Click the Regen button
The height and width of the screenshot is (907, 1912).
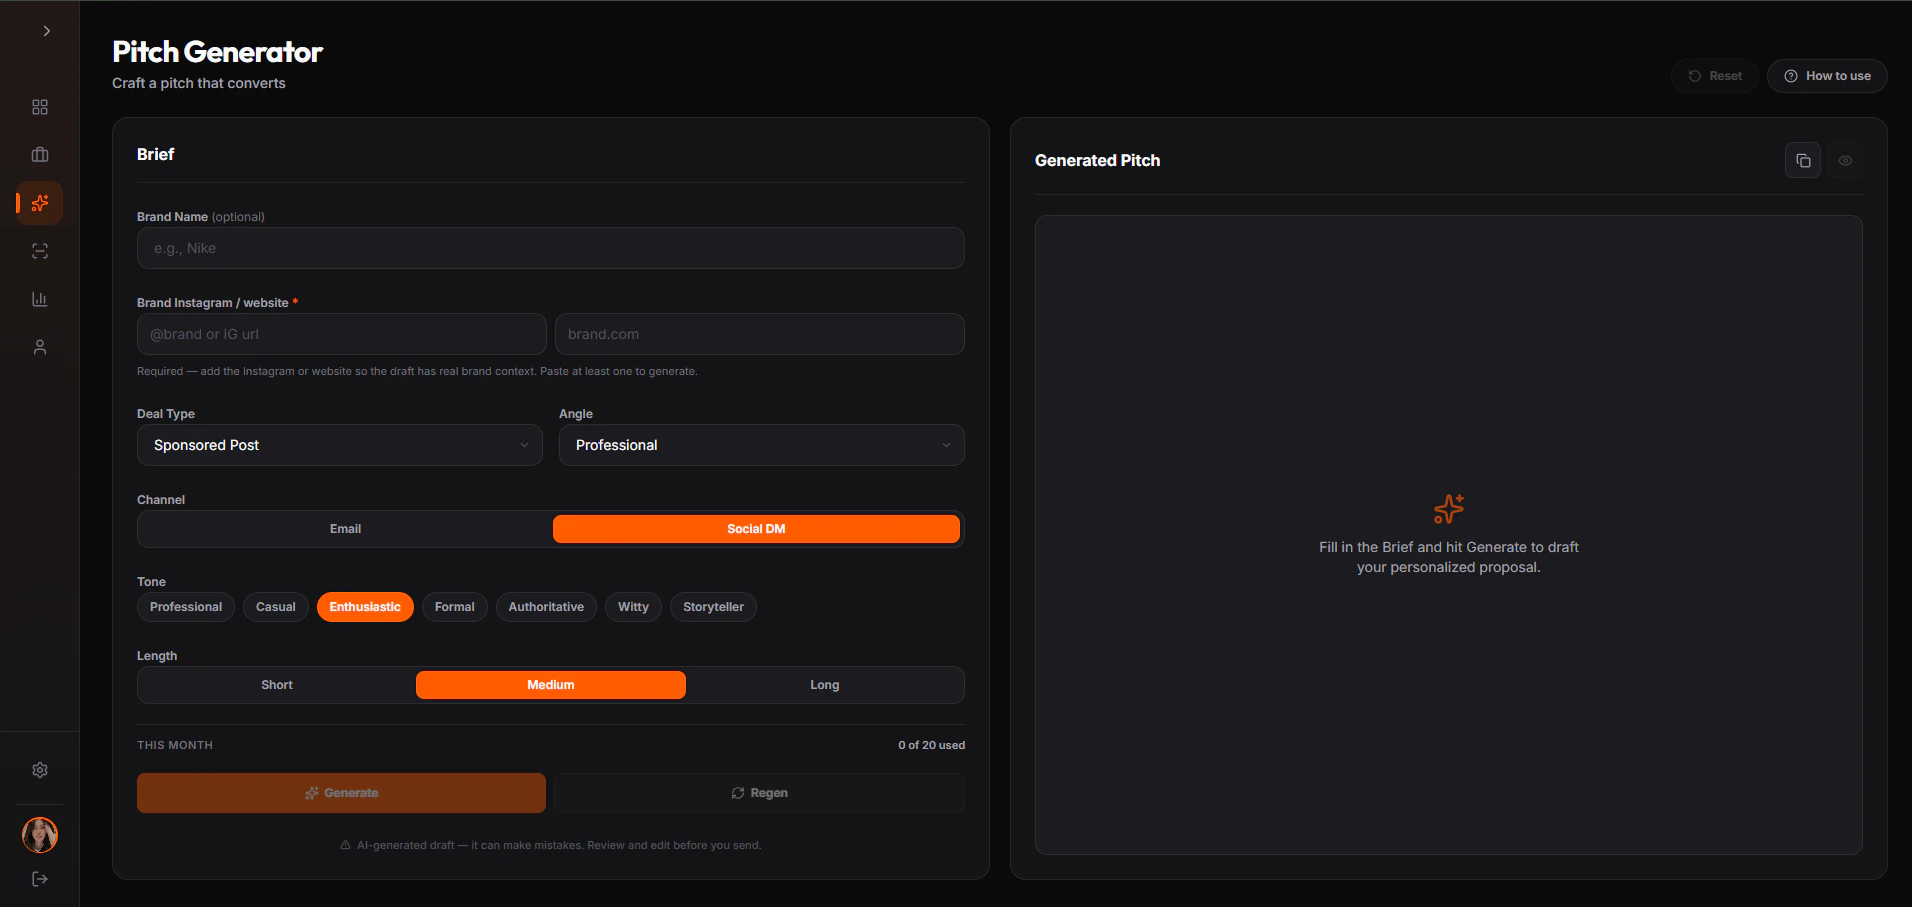tap(760, 793)
